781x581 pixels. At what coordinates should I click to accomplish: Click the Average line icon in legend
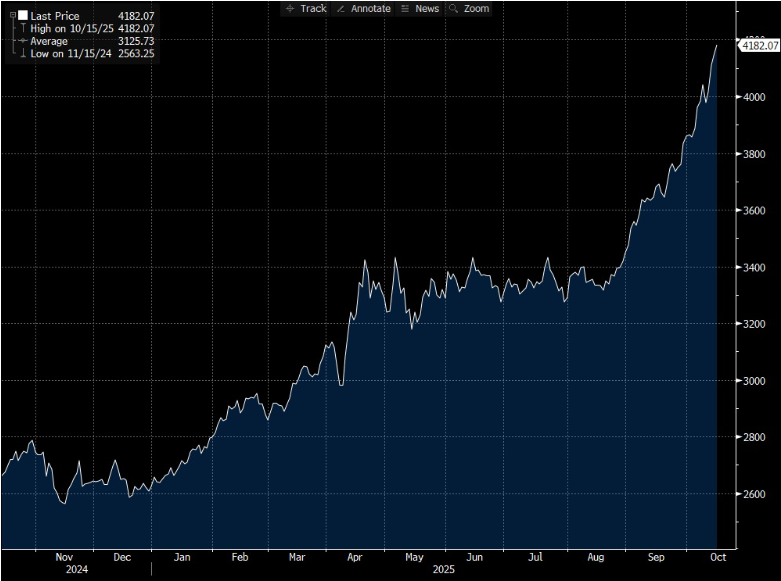coord(22,41)
